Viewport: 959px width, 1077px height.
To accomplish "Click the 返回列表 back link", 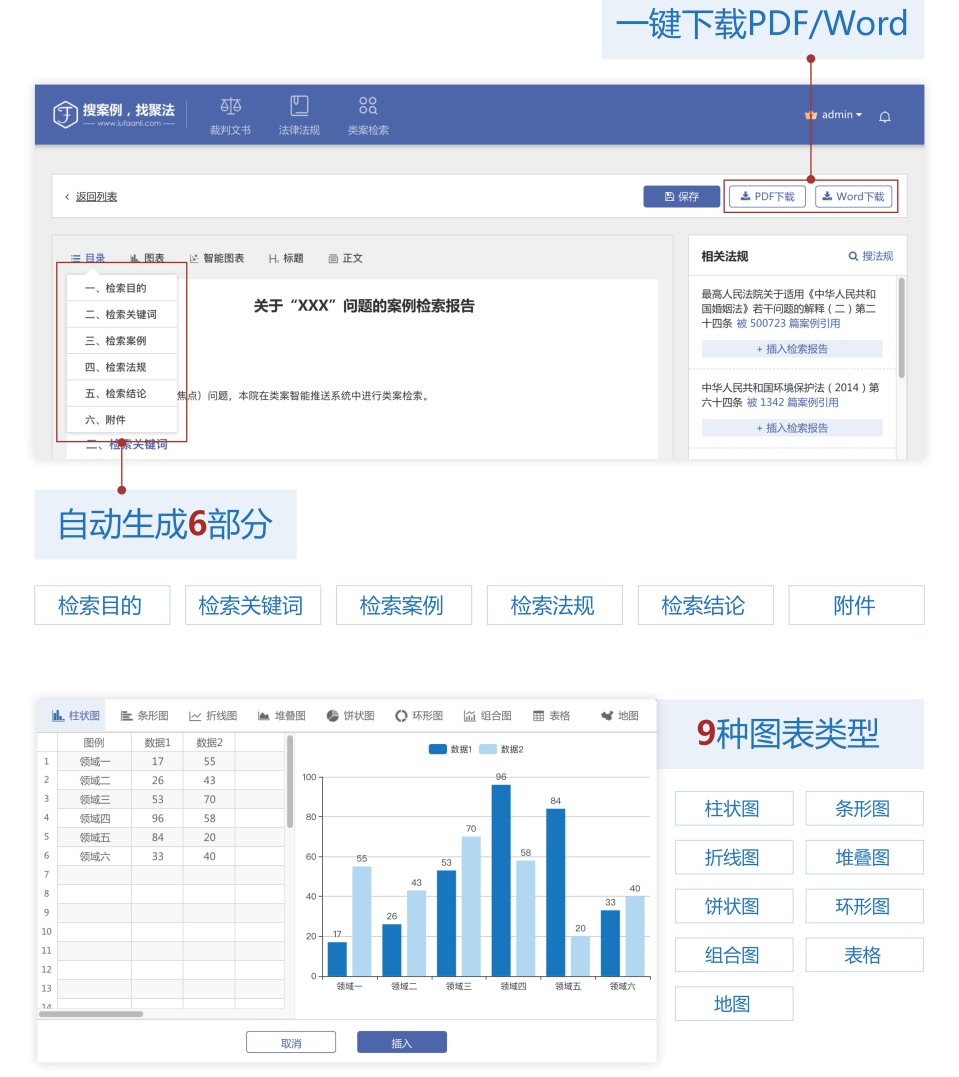I will coord(96,197).
